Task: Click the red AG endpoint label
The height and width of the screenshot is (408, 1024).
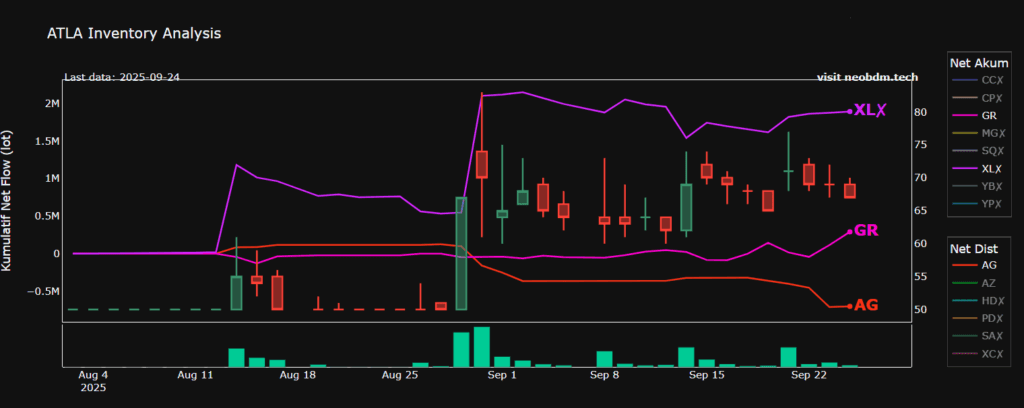Action: [x=866, y=305]
